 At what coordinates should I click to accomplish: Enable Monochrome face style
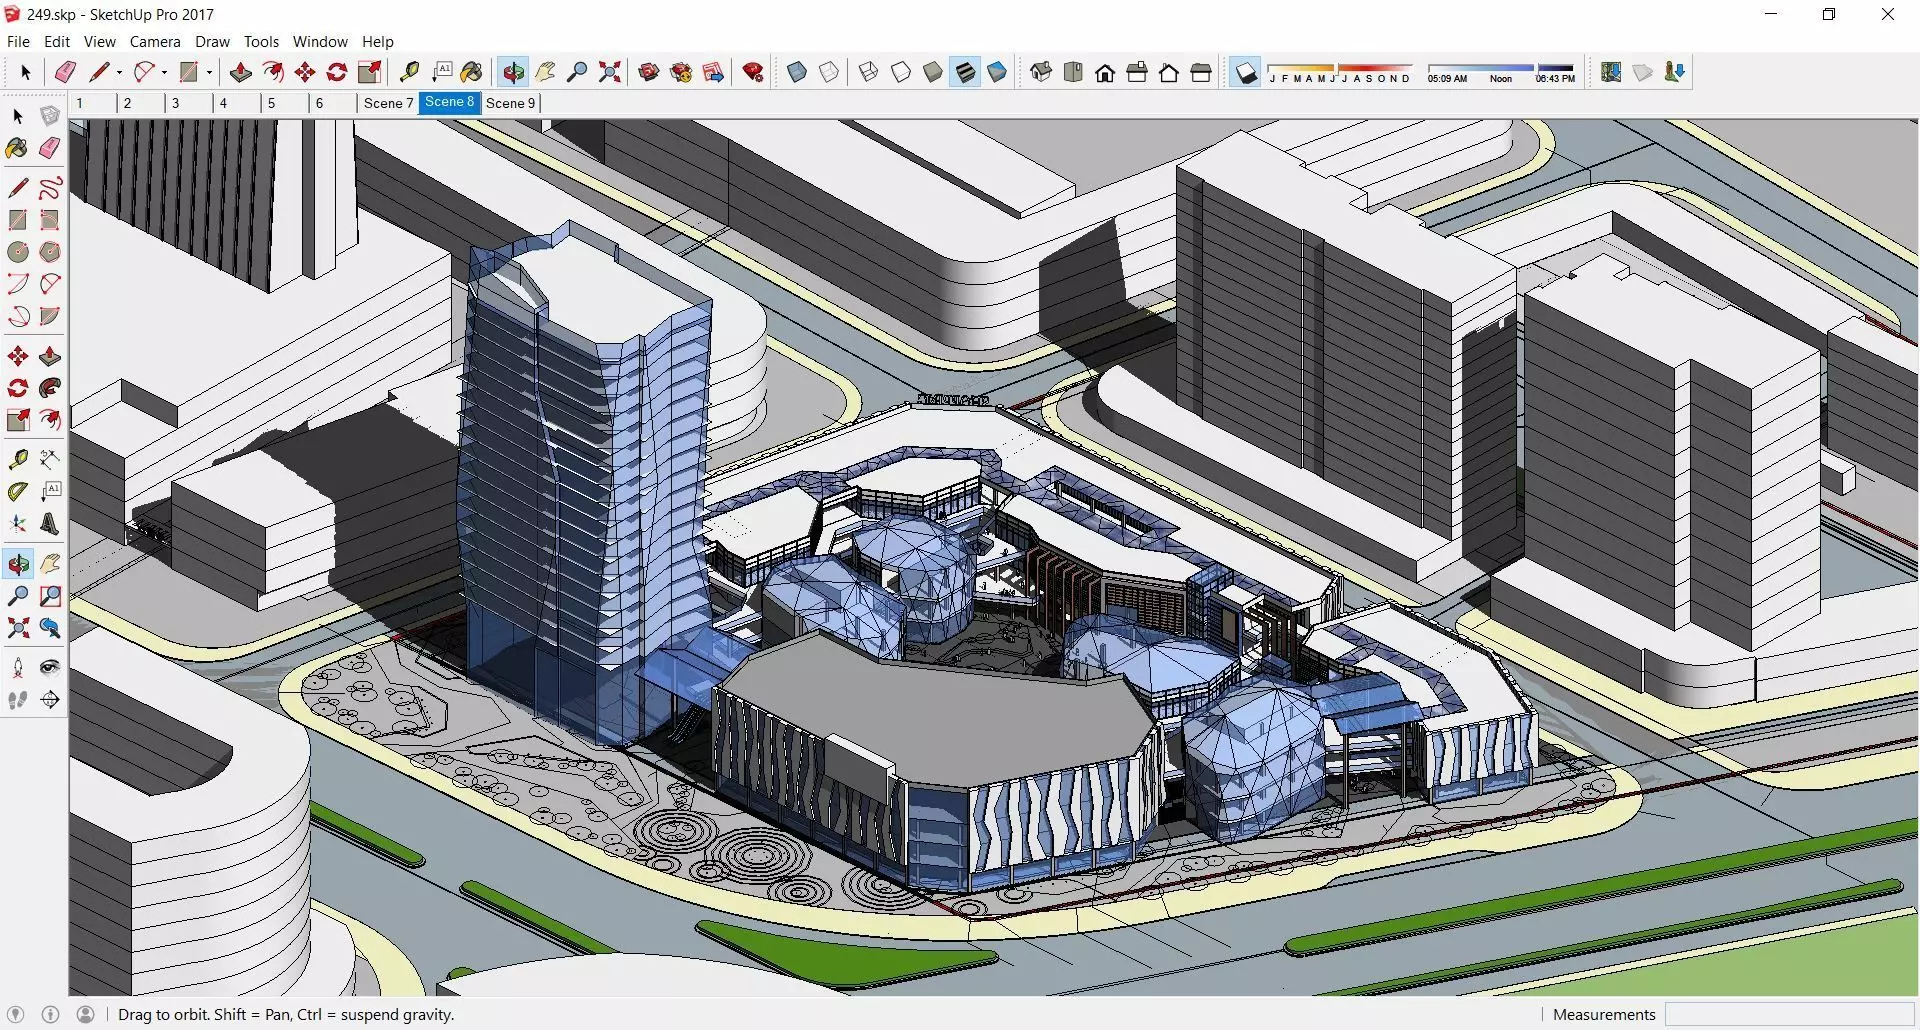click(x=997, y=72)
